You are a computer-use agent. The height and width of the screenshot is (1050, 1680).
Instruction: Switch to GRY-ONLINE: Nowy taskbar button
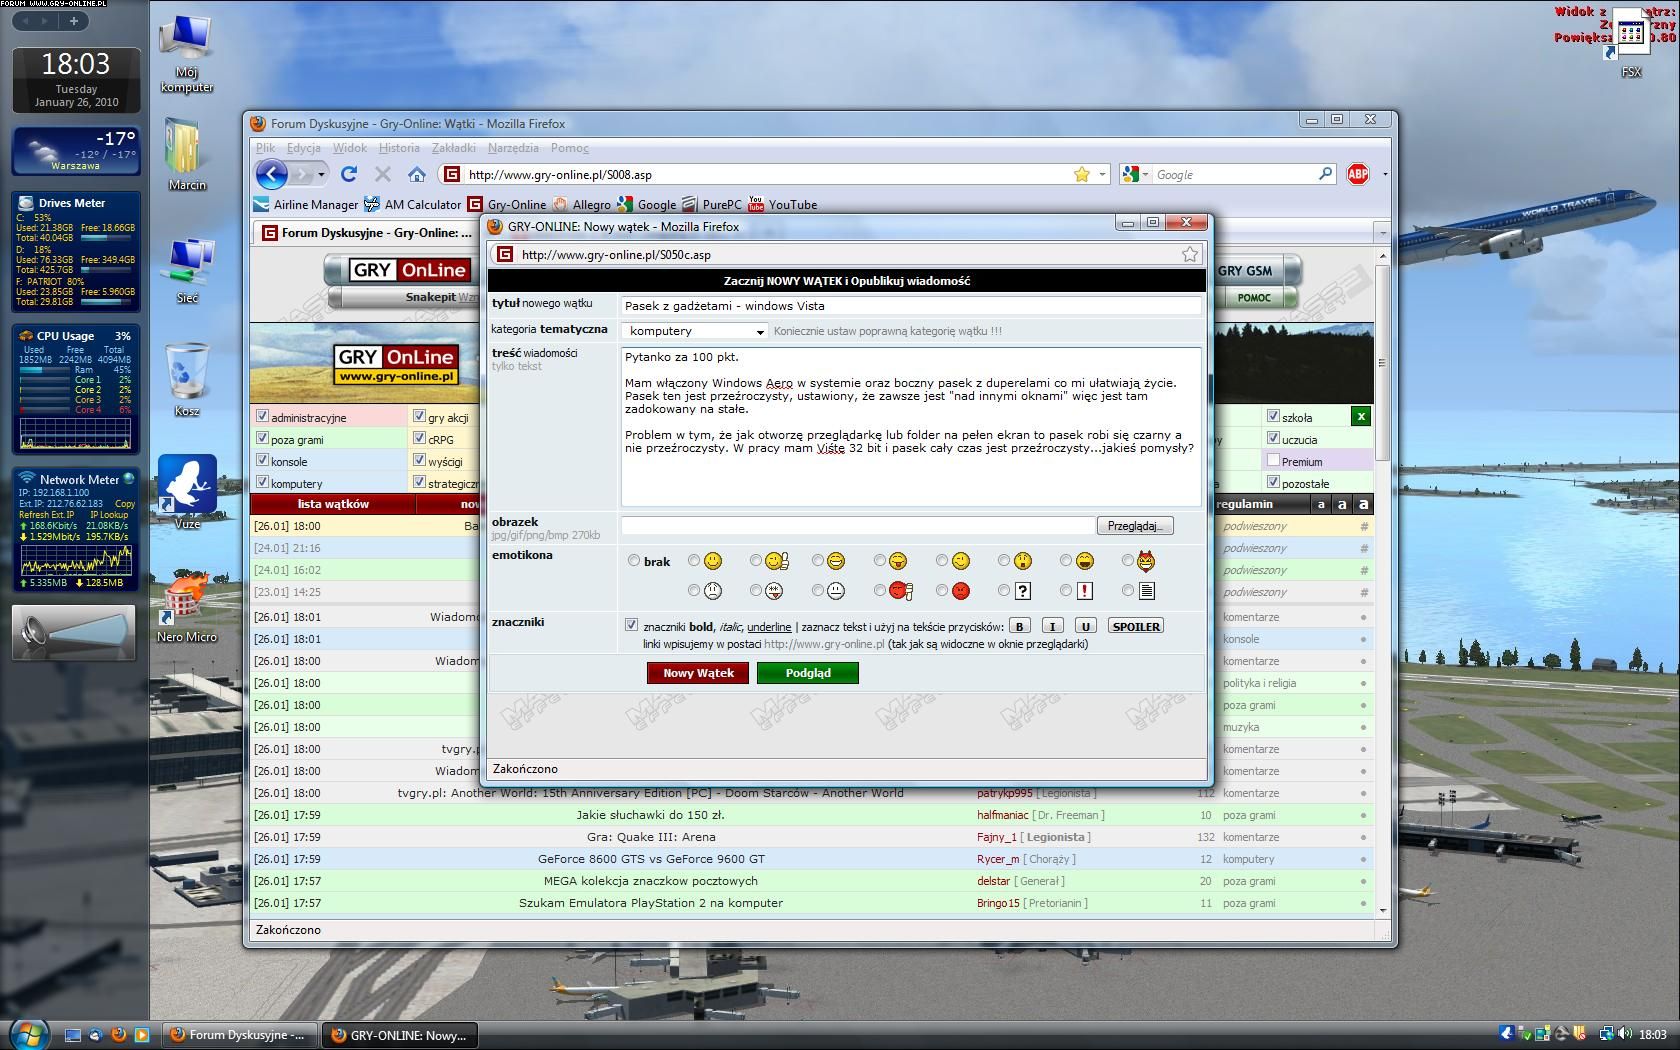(400, 1035)
